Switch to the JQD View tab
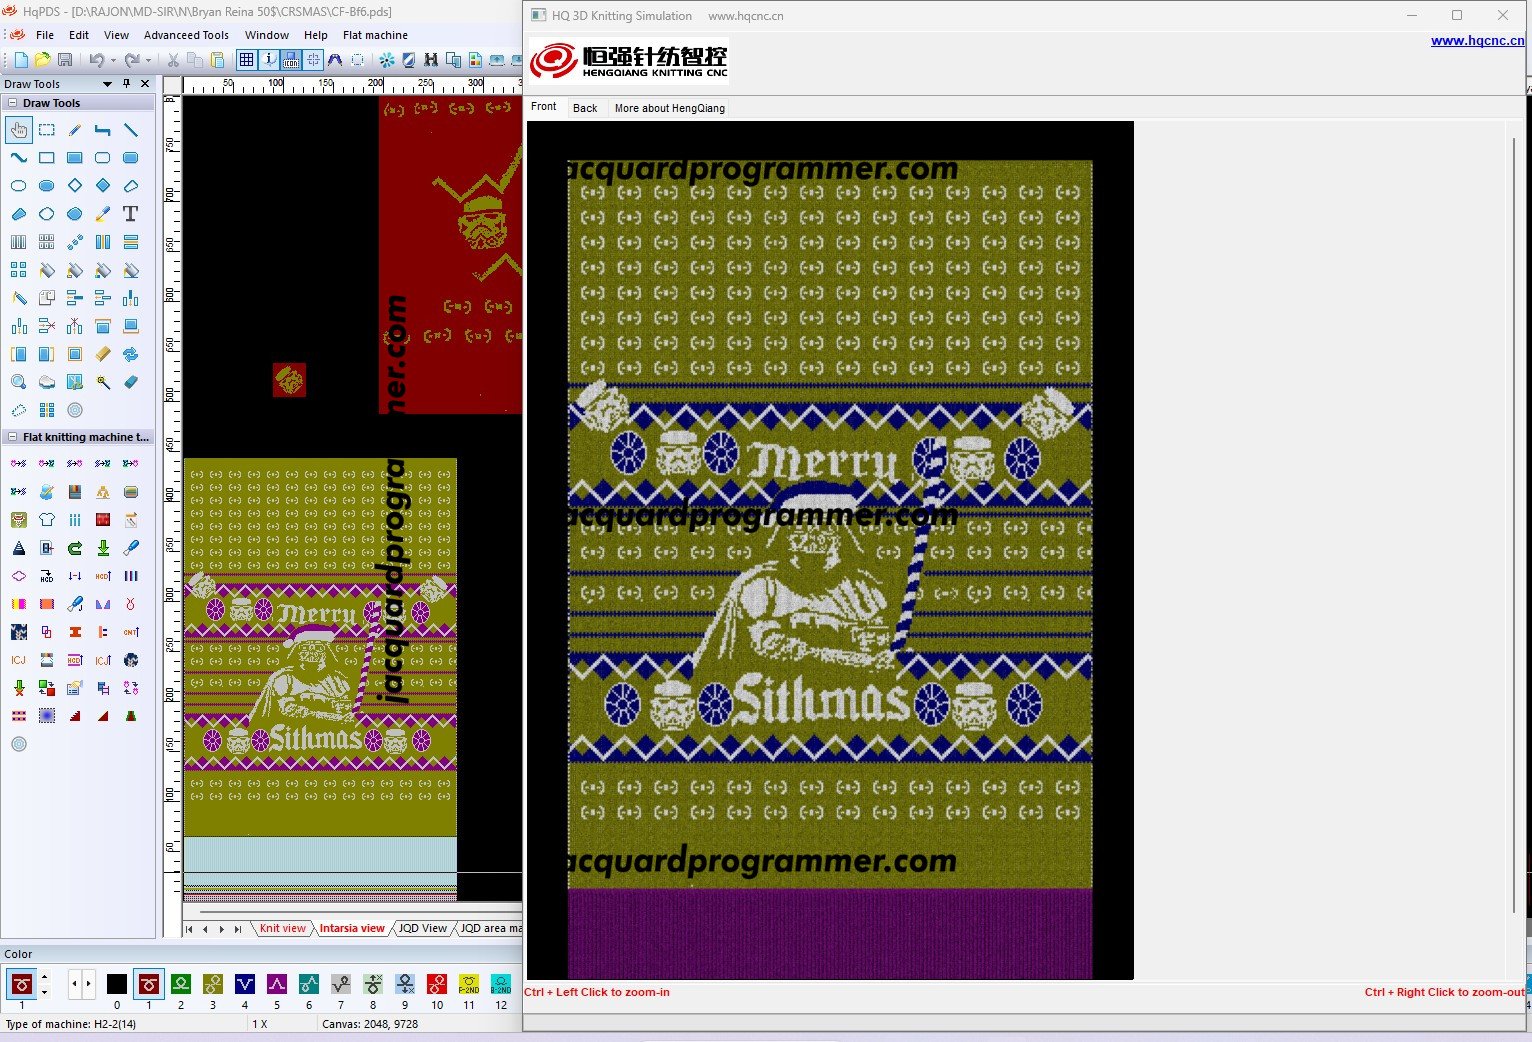The image size is (1532, 1042). point(422,928)
